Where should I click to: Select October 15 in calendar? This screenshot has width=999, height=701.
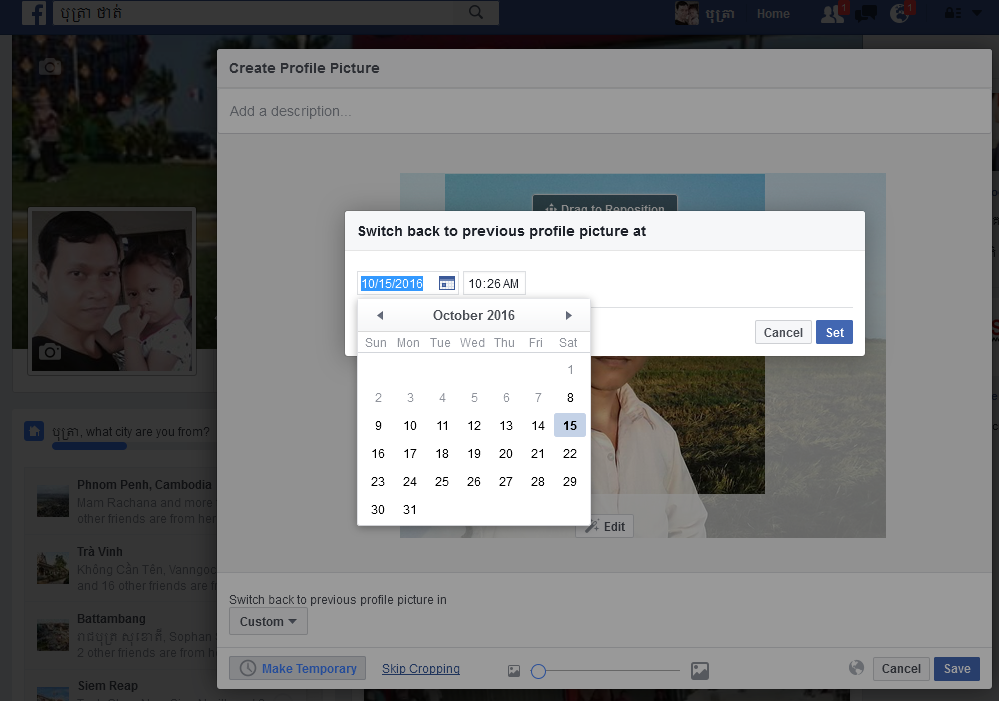[x=570, y=425]
